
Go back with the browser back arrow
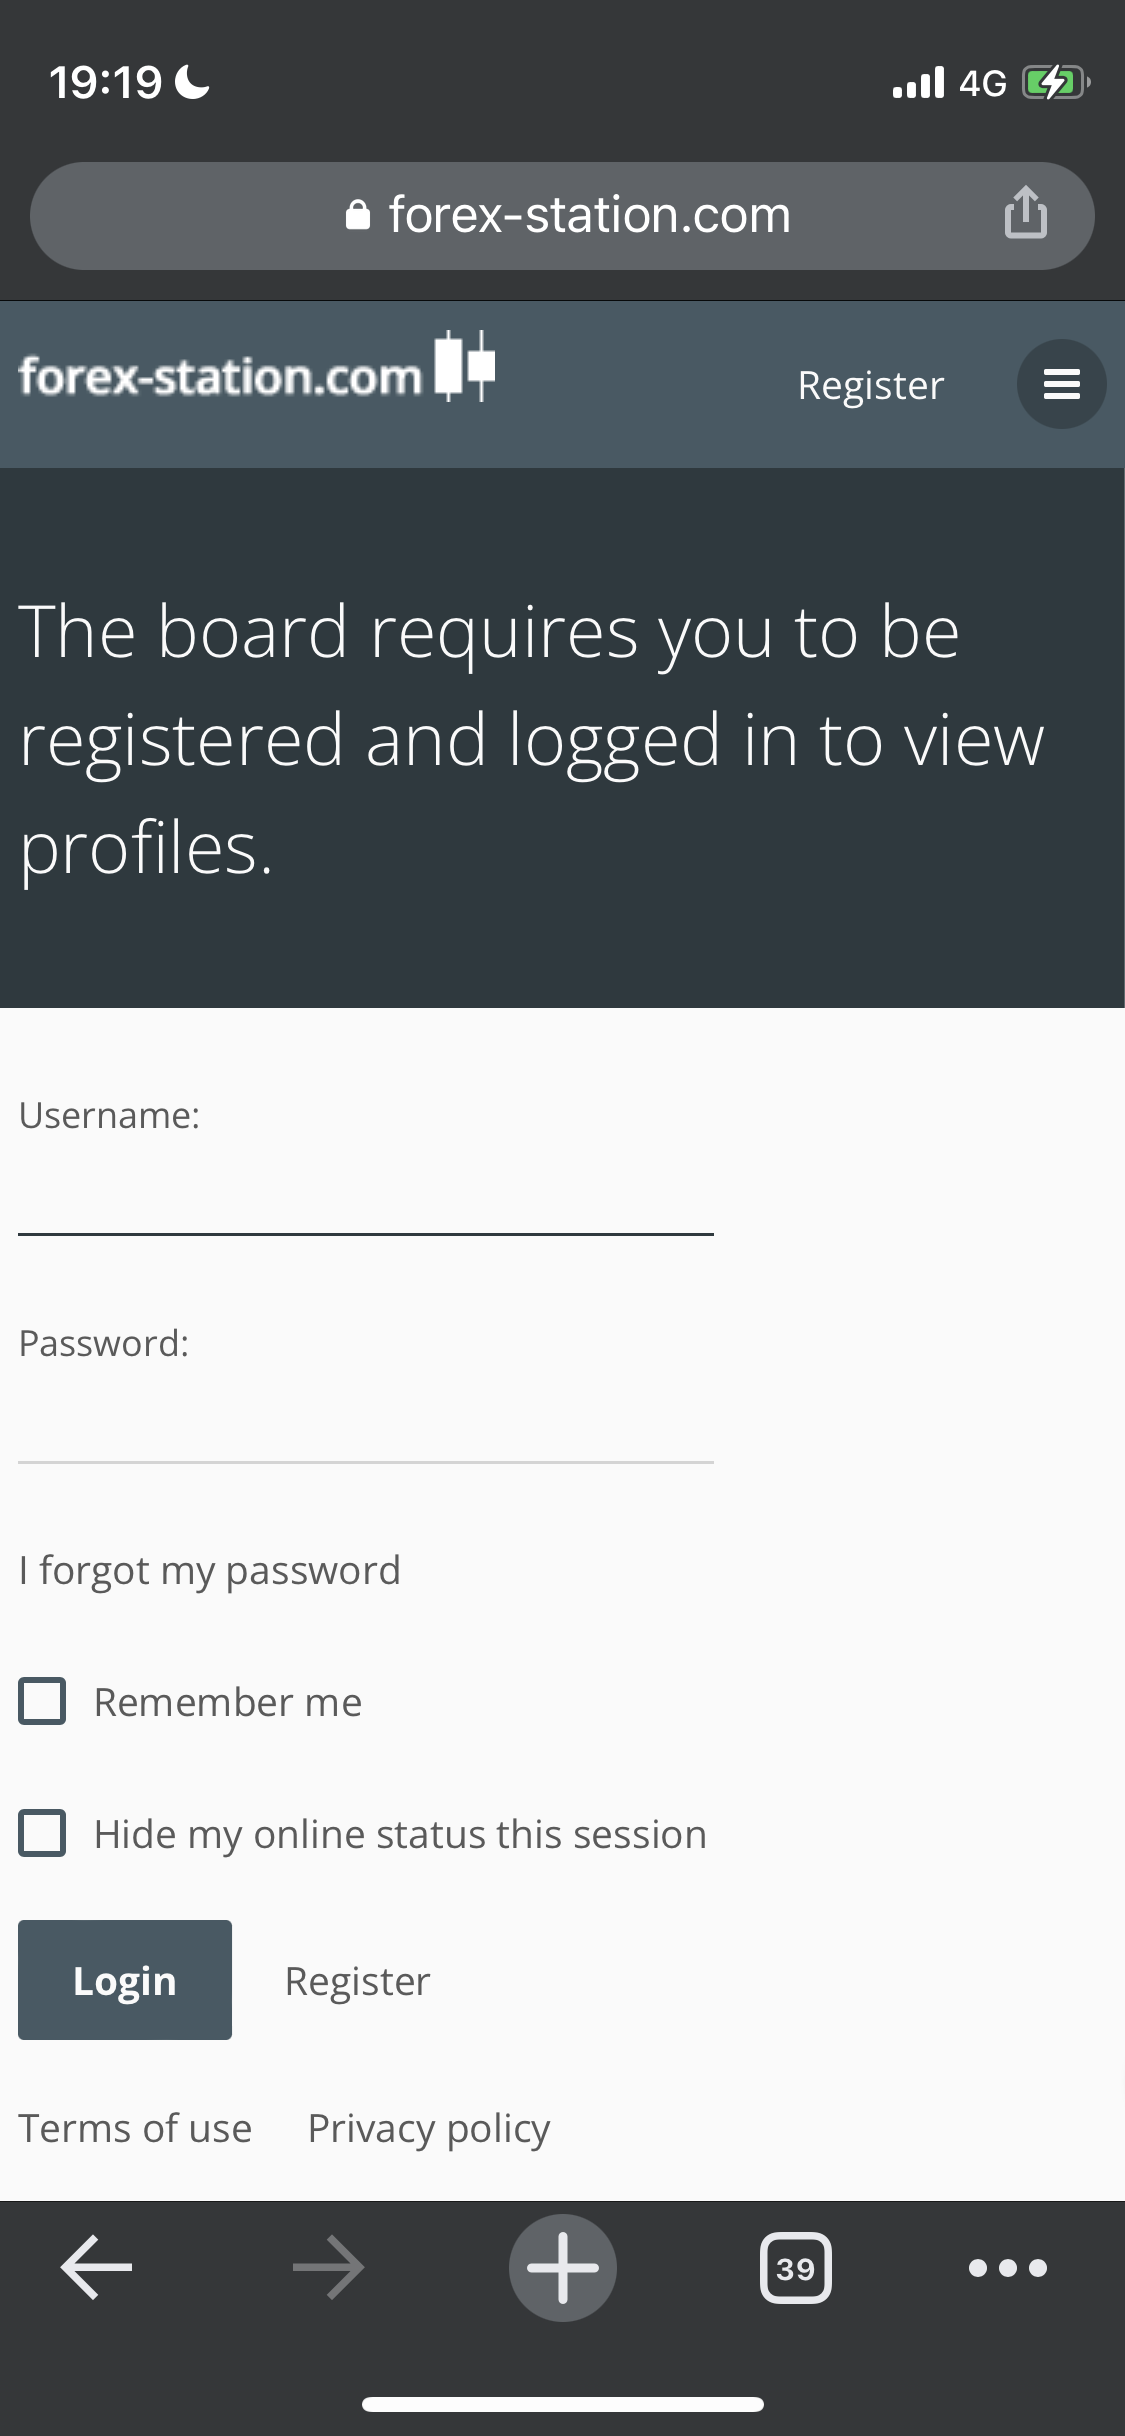click(x=97, y=2267)
